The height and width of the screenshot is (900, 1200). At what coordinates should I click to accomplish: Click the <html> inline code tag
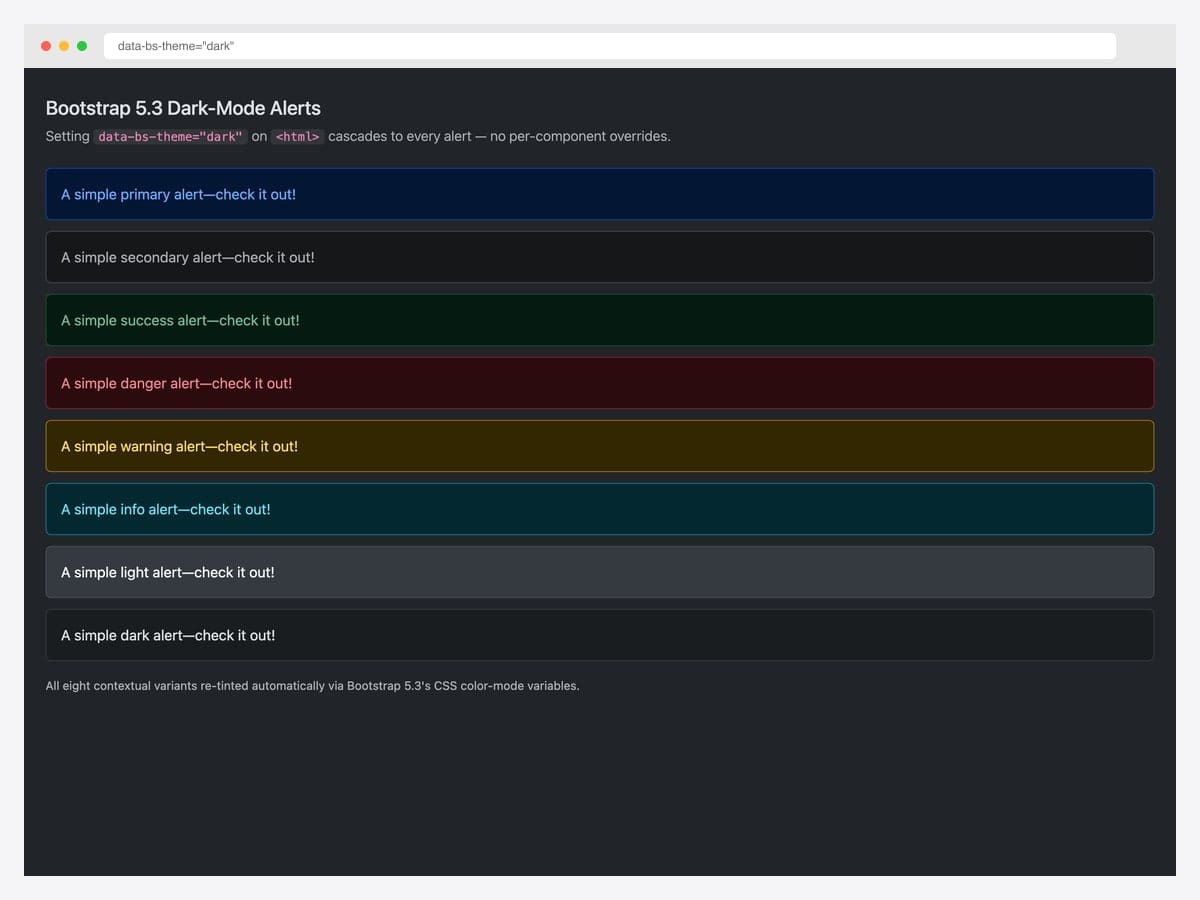[x=298, y=137]
